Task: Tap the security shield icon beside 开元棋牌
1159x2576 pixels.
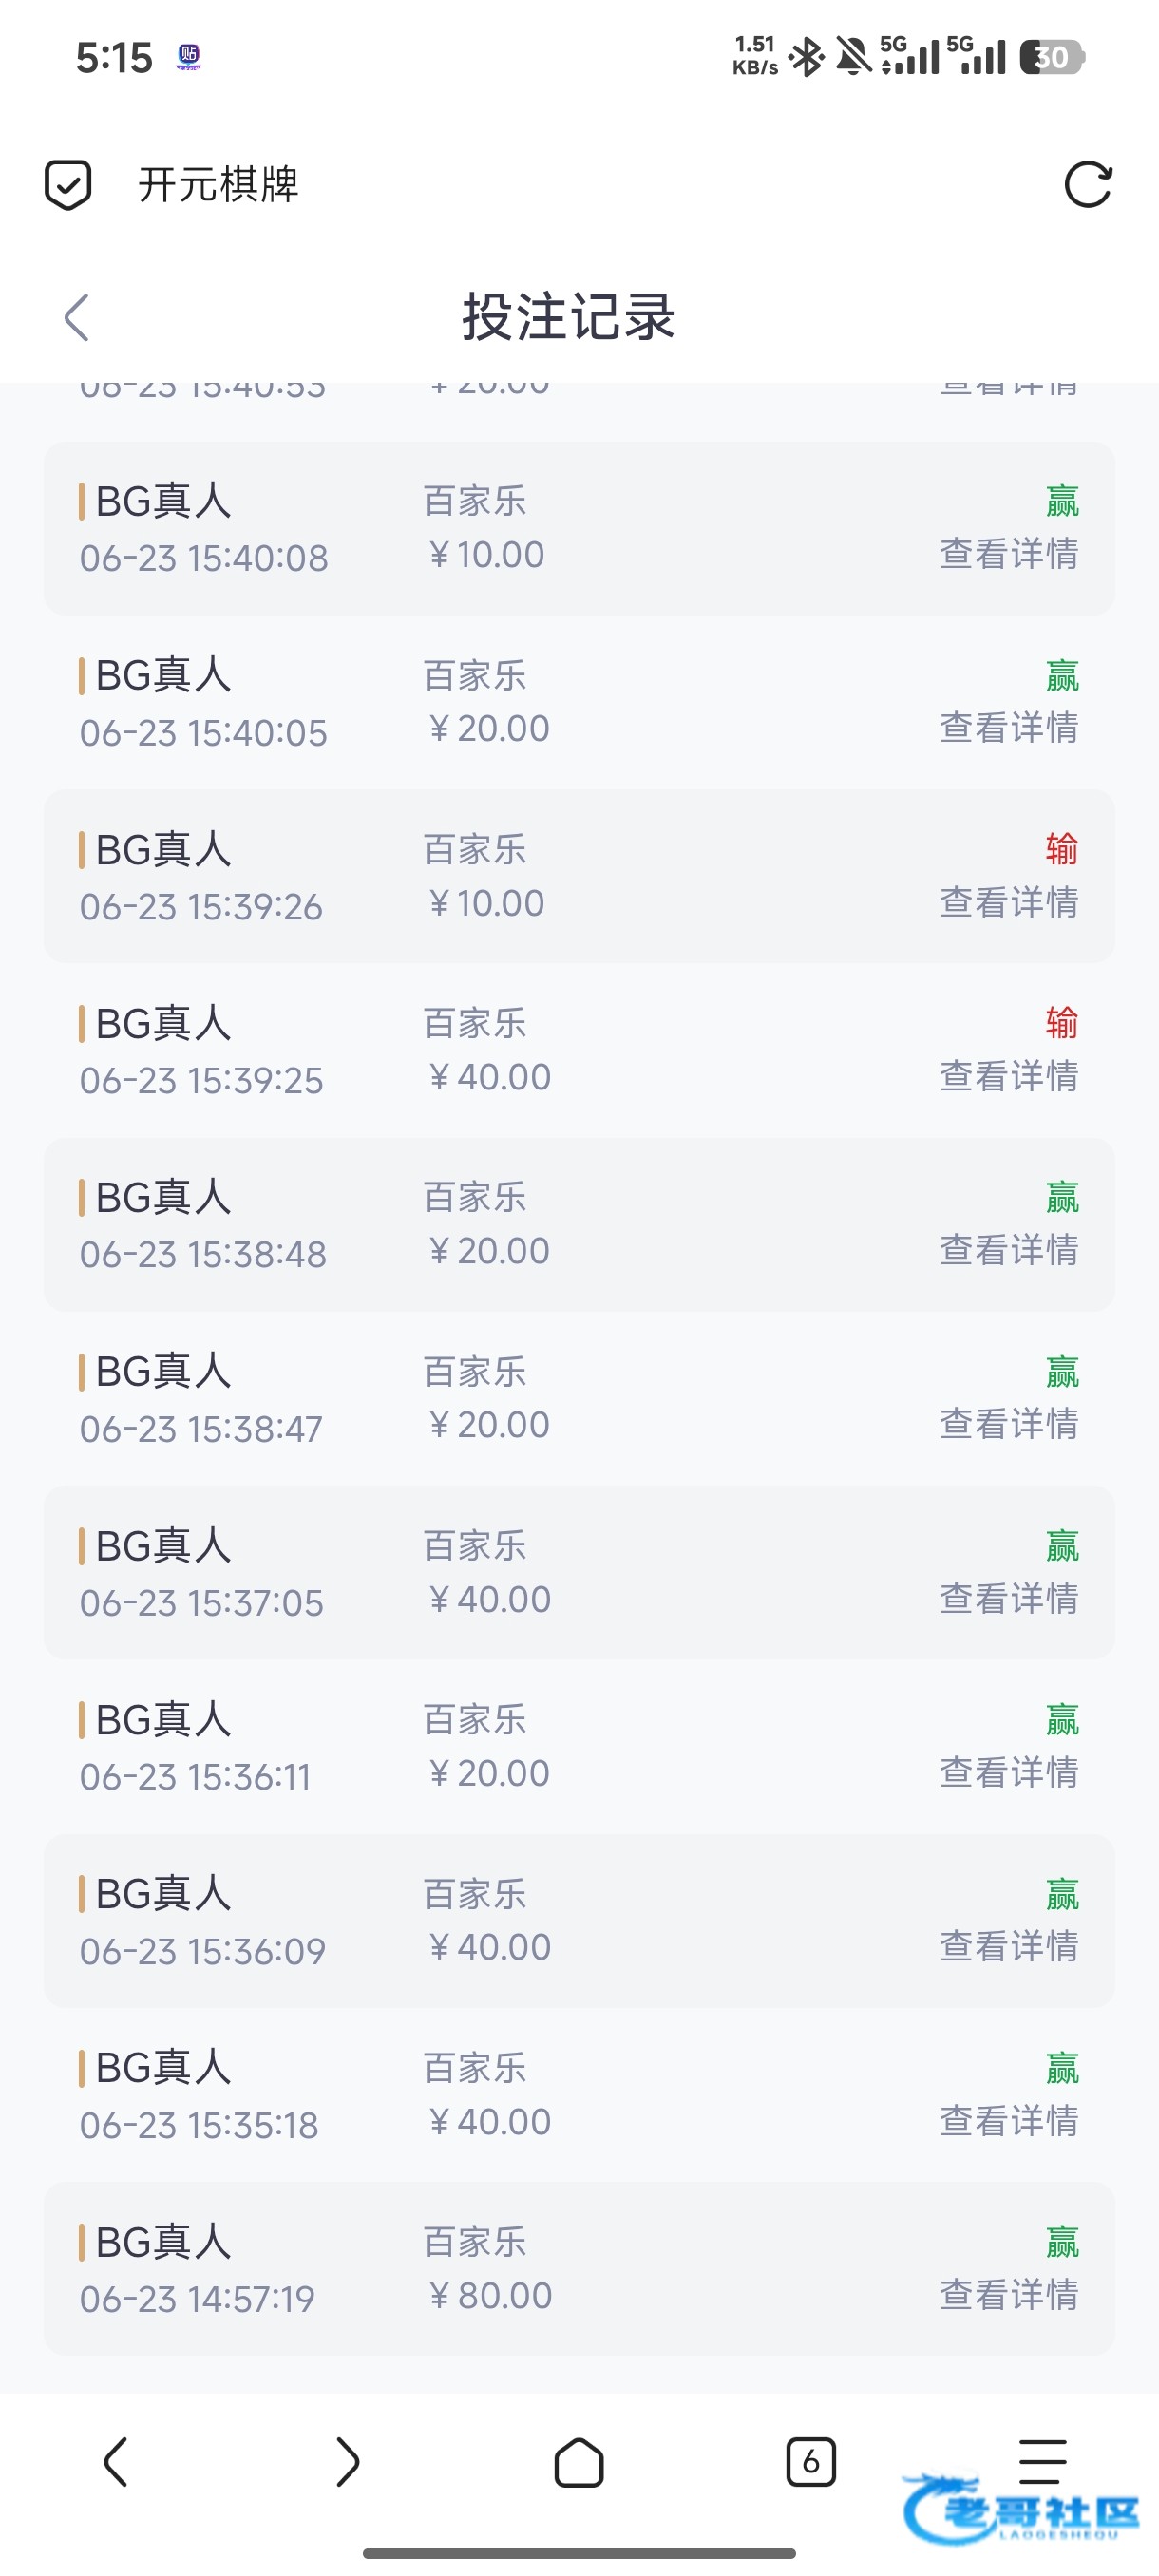Action: pyautogui.click(x=68, y=185)
